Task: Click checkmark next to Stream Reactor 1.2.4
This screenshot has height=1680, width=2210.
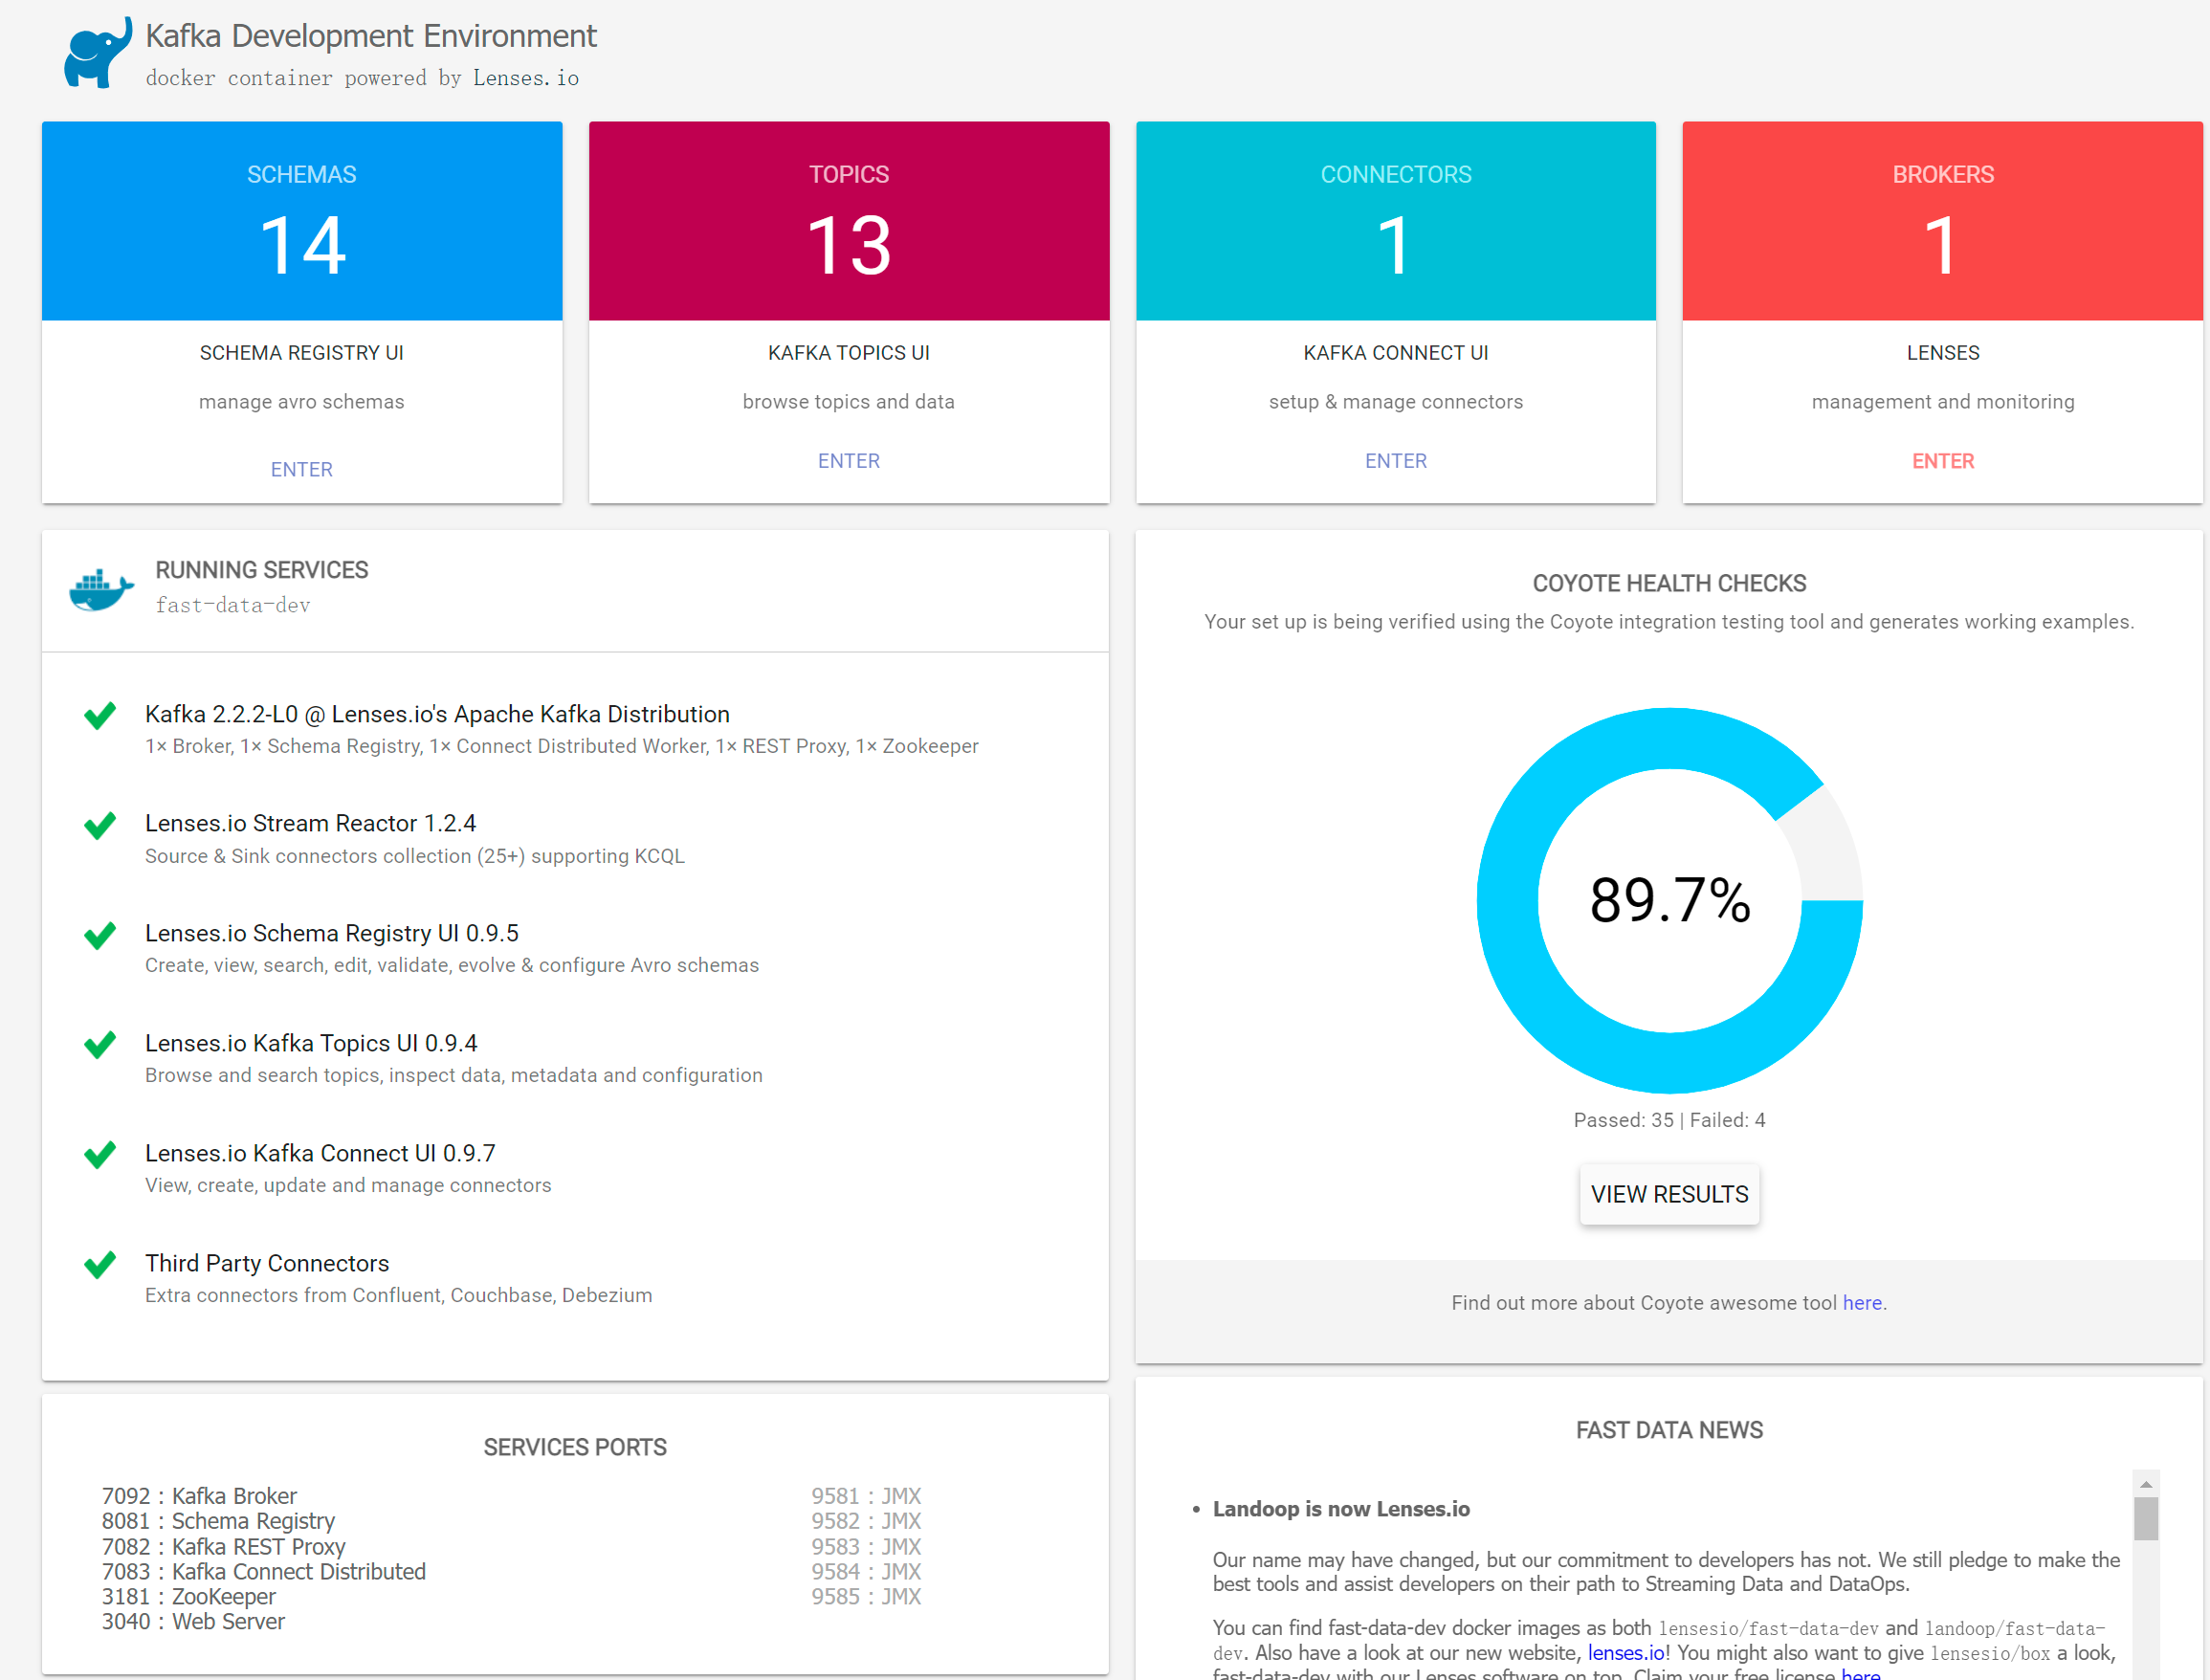Action: [100, 825]
